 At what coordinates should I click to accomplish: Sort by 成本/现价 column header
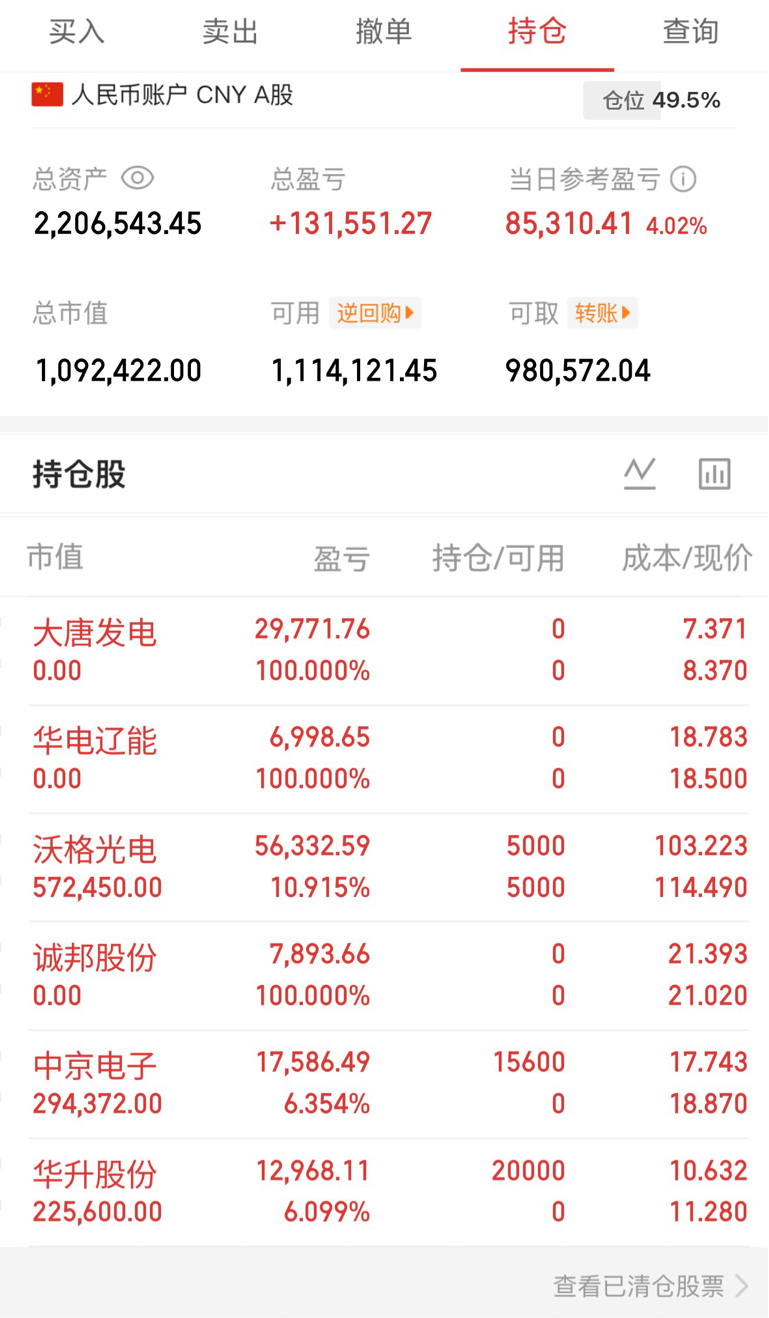(x=687, y=558)
